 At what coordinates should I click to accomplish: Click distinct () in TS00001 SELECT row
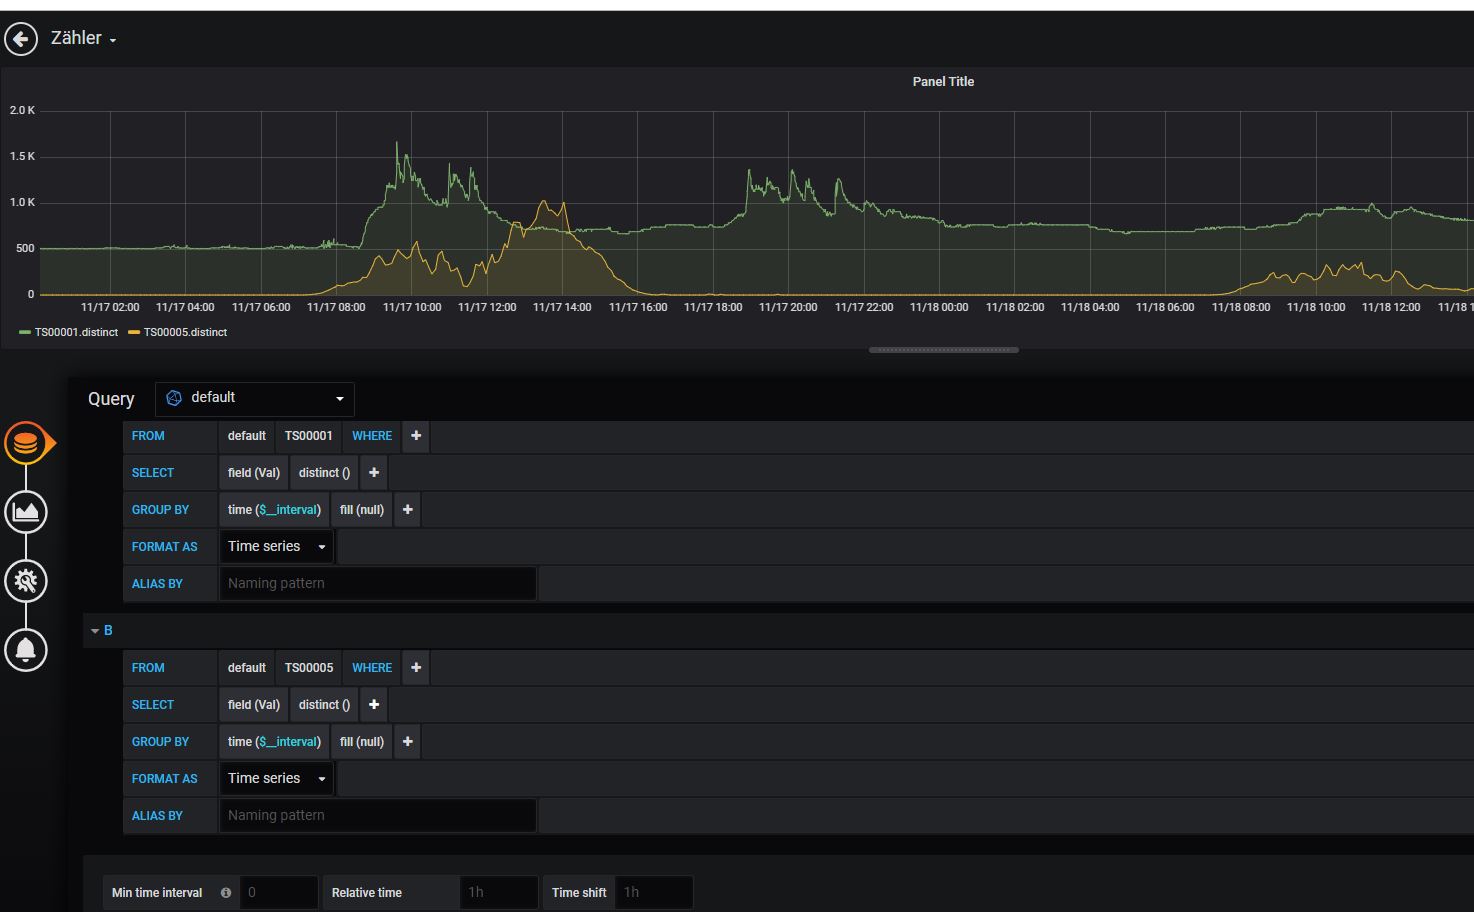324,473
